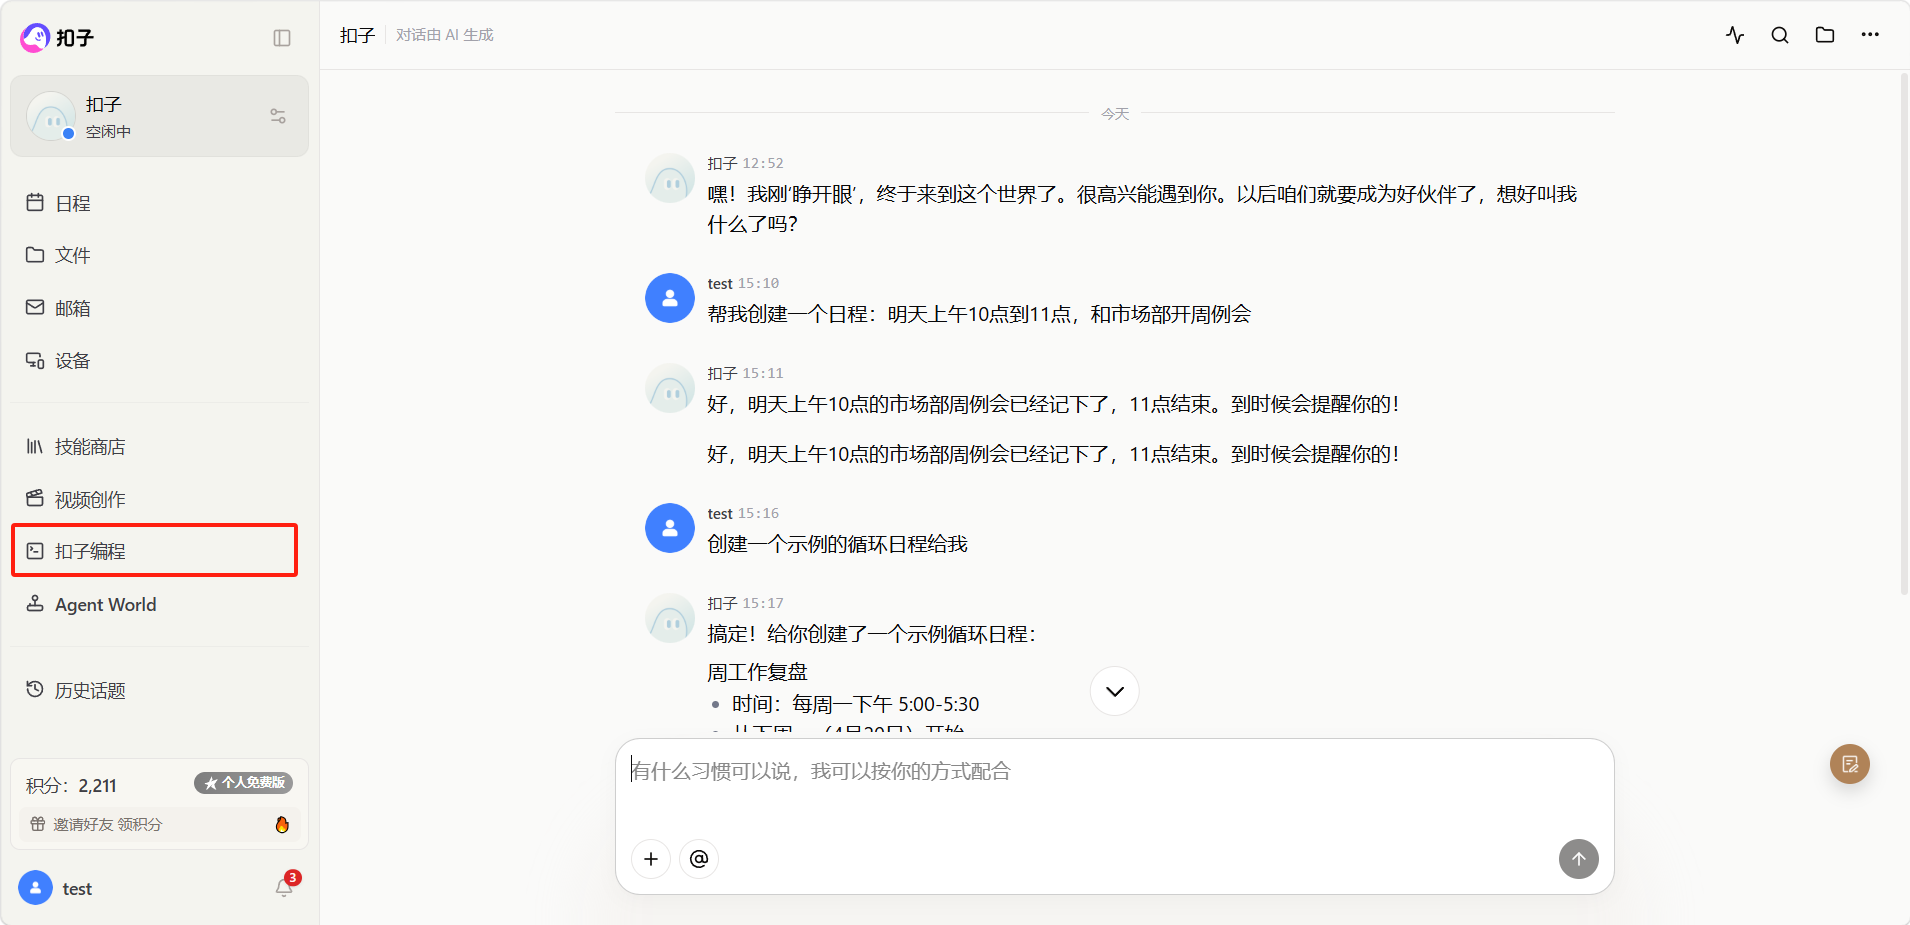The image size is (1910, 925).
Task: Click the 文件 folder icon in sidebar
Action: tap(35, 254)
